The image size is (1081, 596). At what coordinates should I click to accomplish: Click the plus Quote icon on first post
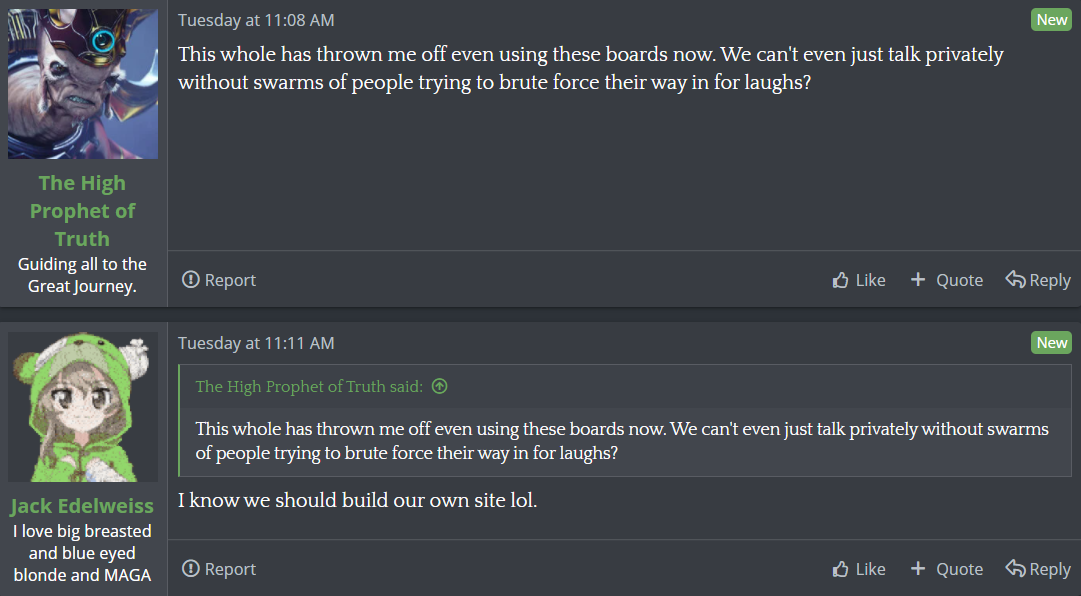pyautogui.click(x=918, y=279)
